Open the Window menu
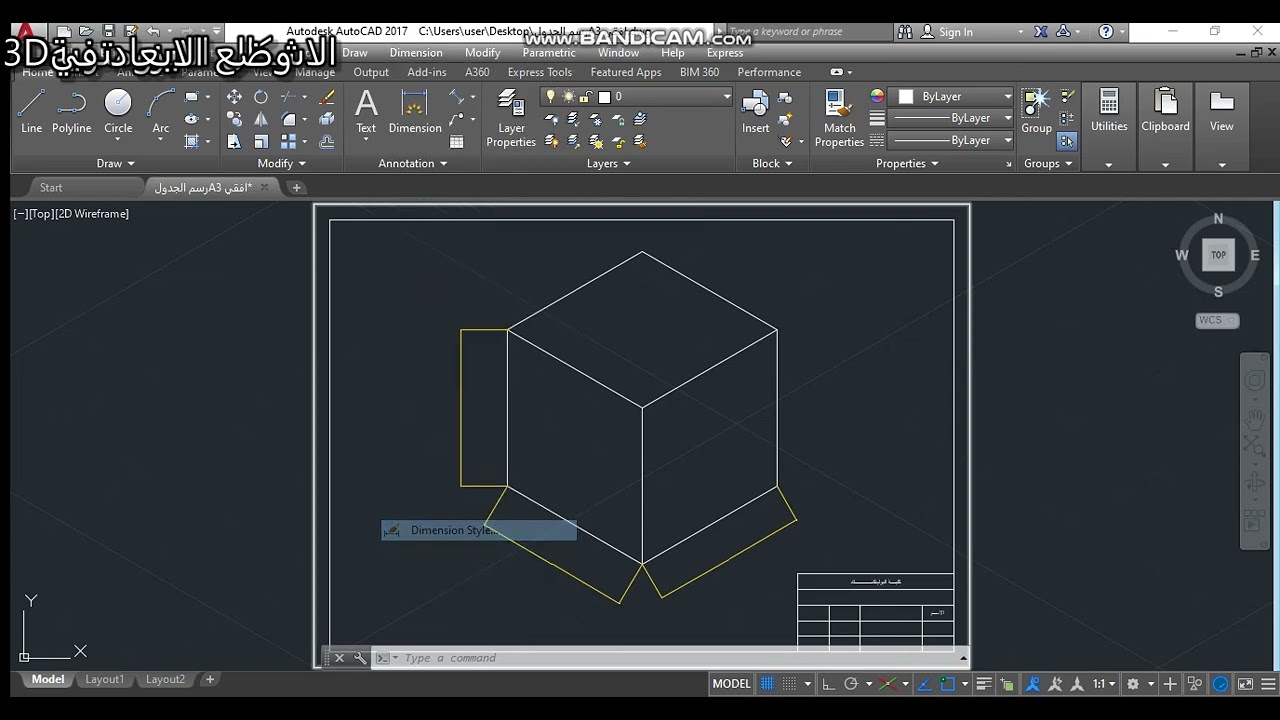This screenshot has width=1280, height=720. [x=618, y=53]
